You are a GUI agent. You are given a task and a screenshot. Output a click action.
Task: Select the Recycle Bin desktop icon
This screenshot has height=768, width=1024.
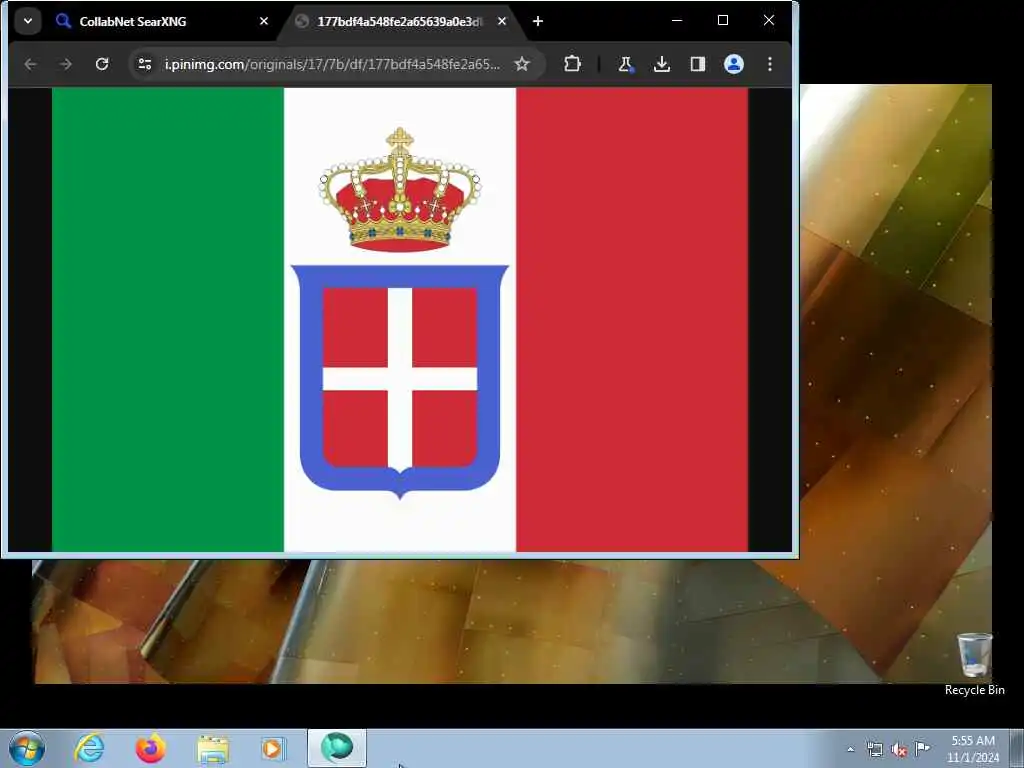(x=974, y=664)
